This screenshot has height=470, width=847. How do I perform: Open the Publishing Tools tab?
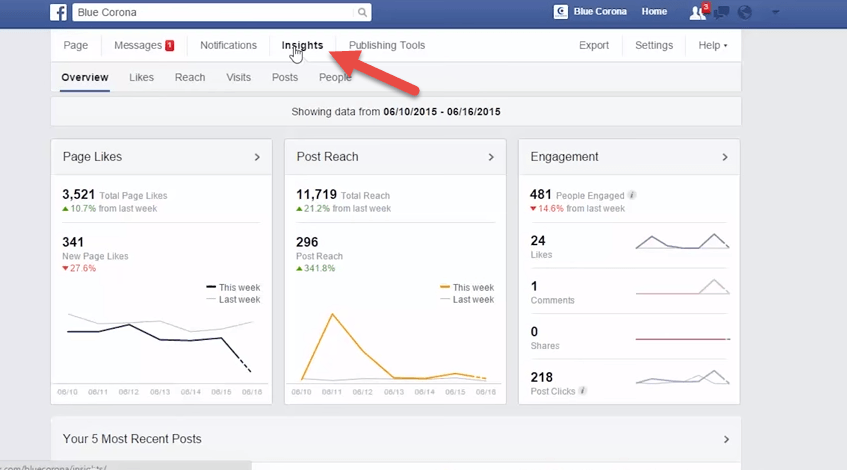386,46
